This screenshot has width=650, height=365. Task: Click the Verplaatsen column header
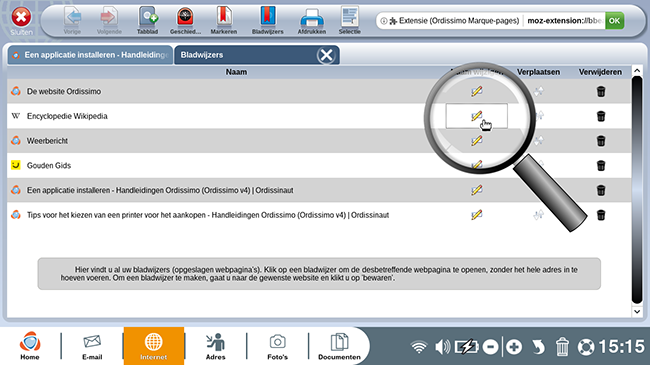[x=538, y=72]
